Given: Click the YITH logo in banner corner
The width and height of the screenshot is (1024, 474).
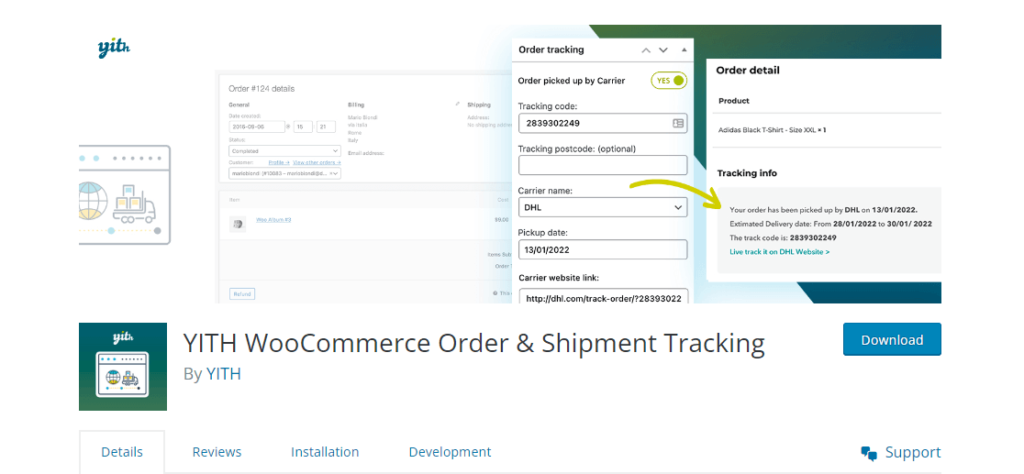Looking at the screenshot, I should 115,48.
